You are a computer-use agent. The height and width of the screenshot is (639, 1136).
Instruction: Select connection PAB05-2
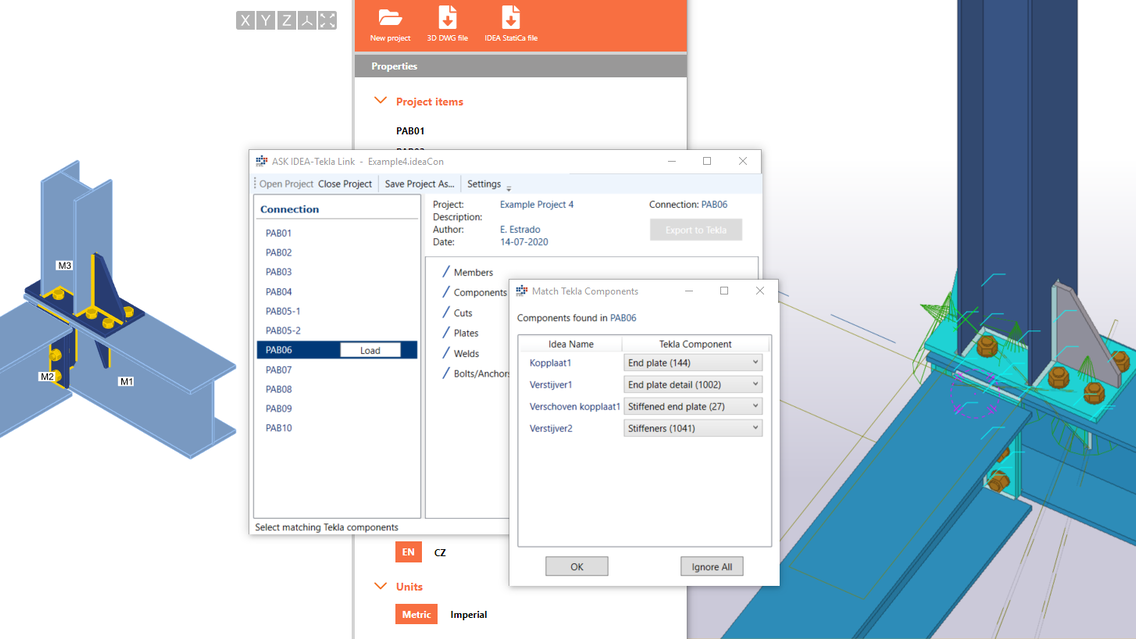tap(283, 330)
